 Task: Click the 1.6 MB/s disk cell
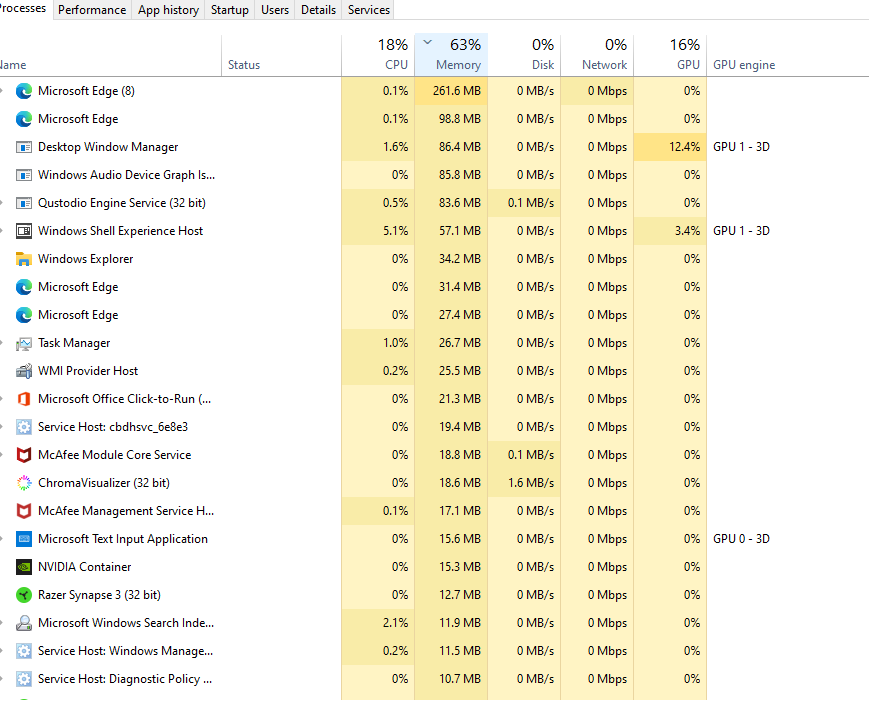524,483
